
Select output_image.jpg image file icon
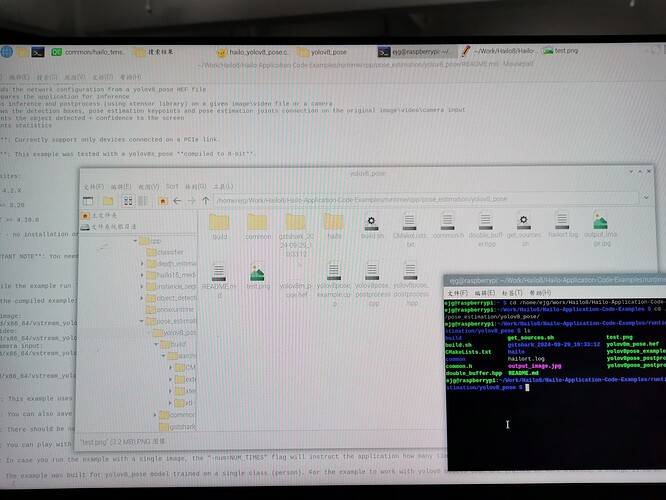point(600,220)
